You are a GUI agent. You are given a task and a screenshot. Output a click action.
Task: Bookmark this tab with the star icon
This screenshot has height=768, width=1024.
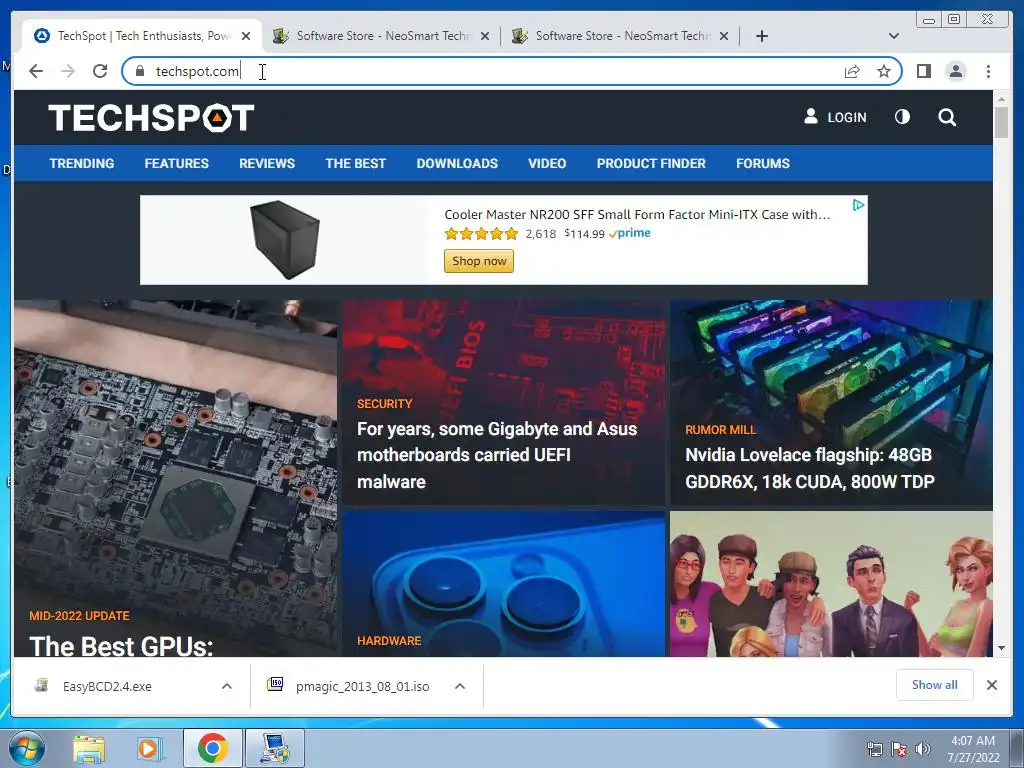point(884,71)
